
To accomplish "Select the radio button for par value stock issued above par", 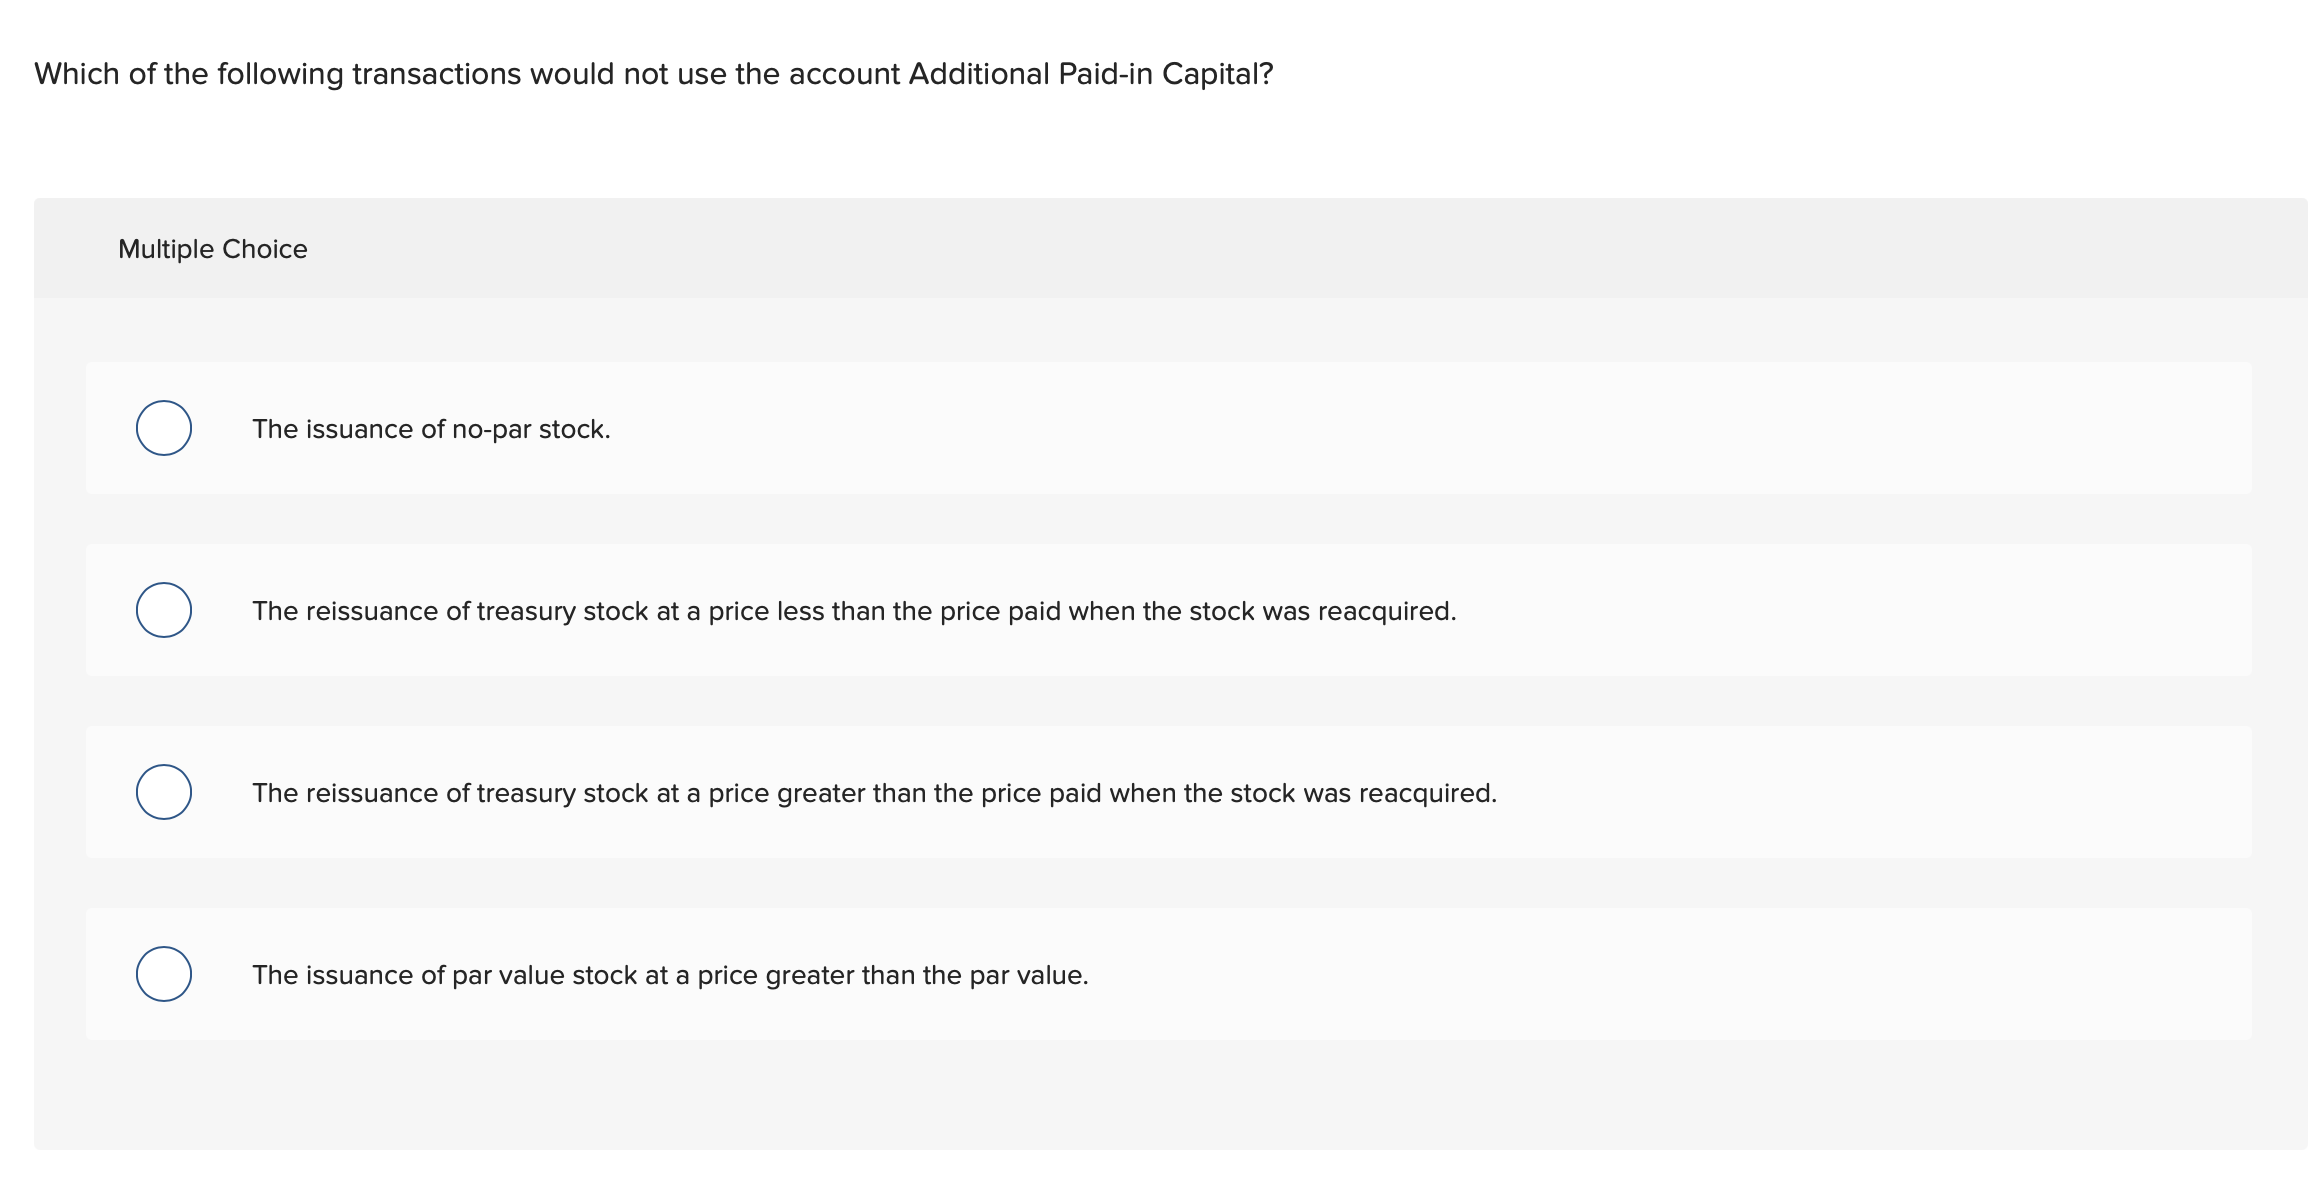I will [x=163, y=974].
